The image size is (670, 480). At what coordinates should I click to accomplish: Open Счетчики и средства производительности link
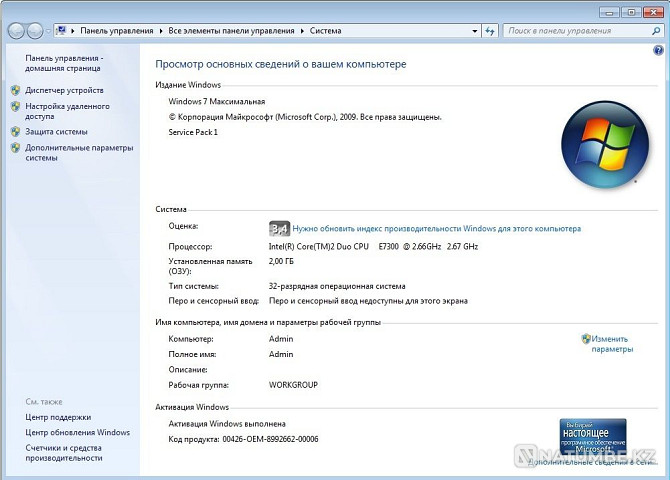pos(64,453)
